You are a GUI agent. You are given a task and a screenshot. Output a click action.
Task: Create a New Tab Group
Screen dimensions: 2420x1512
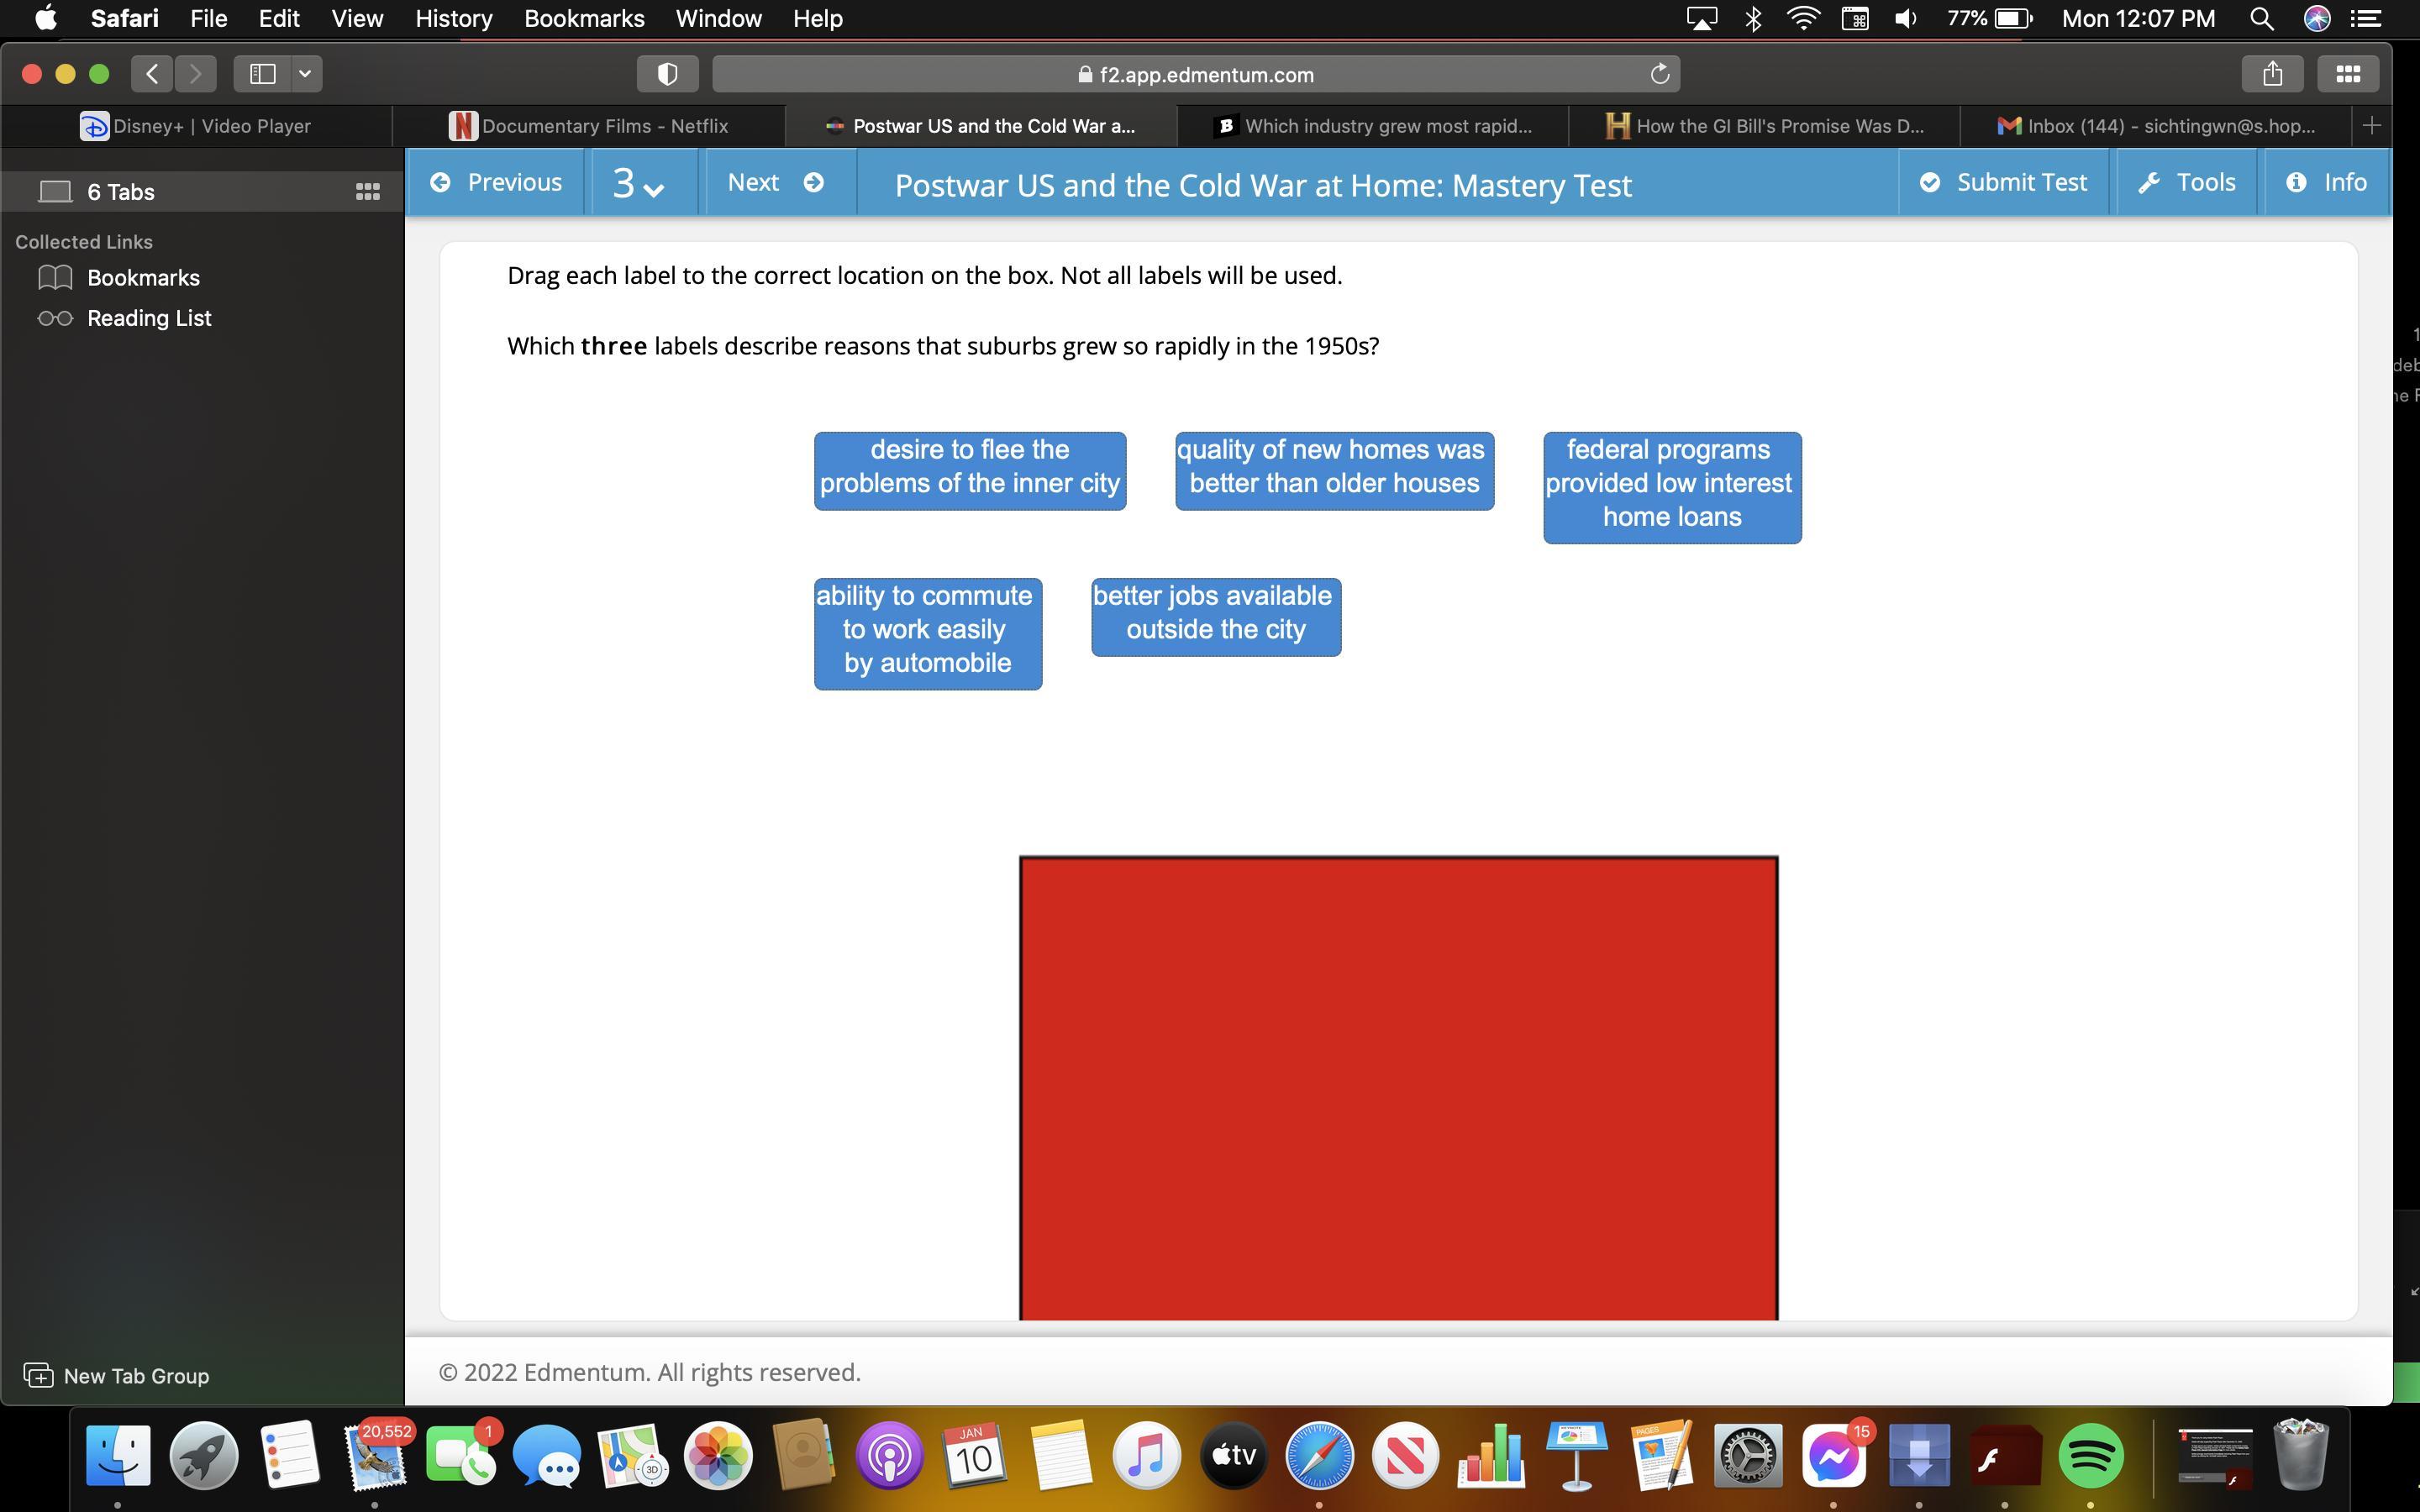click(117, 1376)
